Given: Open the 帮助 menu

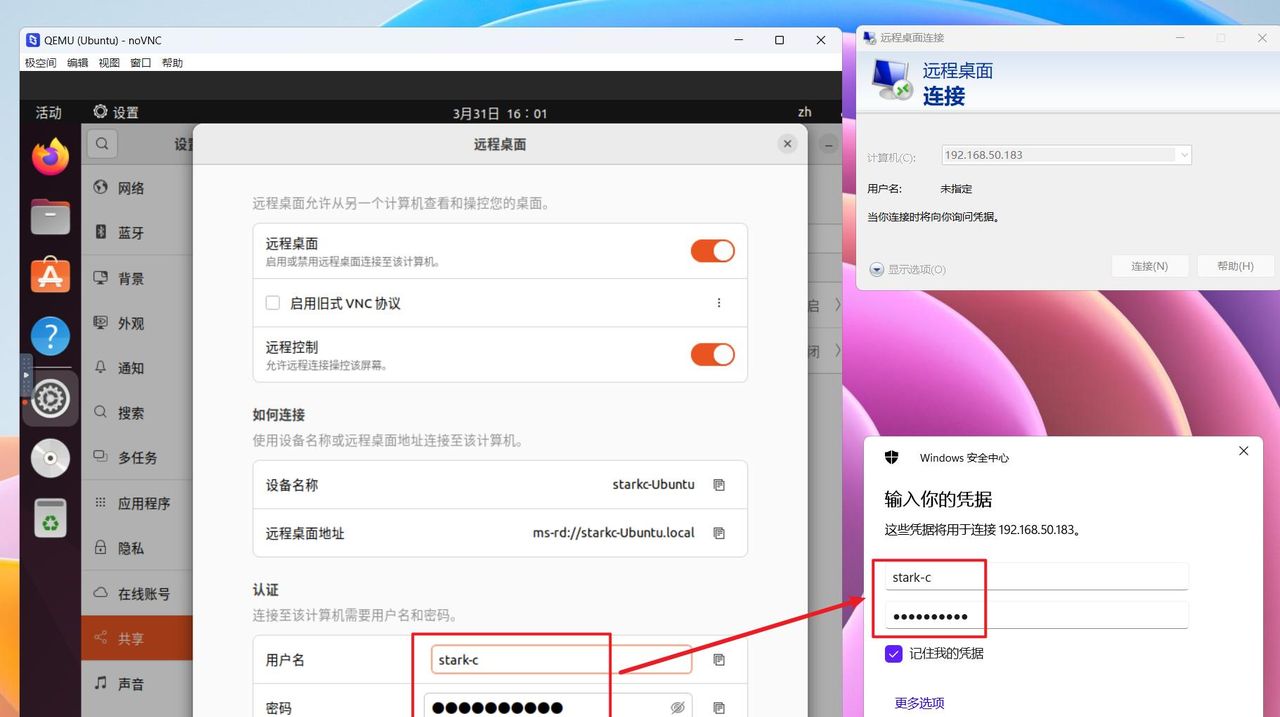Looking at the screenshot, I should (x=172, y=63).
